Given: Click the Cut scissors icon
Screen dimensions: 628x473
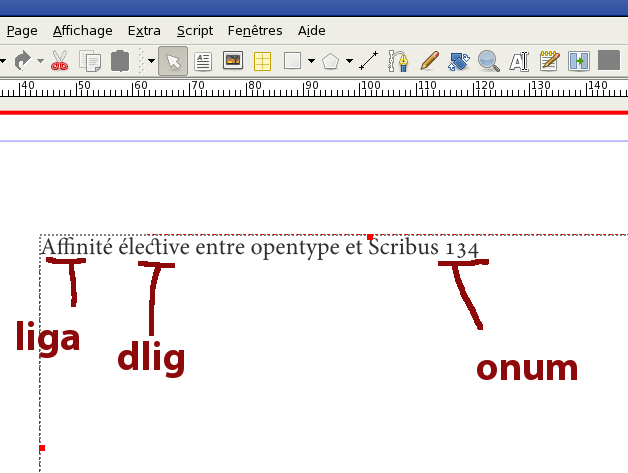Looking at the screenshot, I should point(60,61).
